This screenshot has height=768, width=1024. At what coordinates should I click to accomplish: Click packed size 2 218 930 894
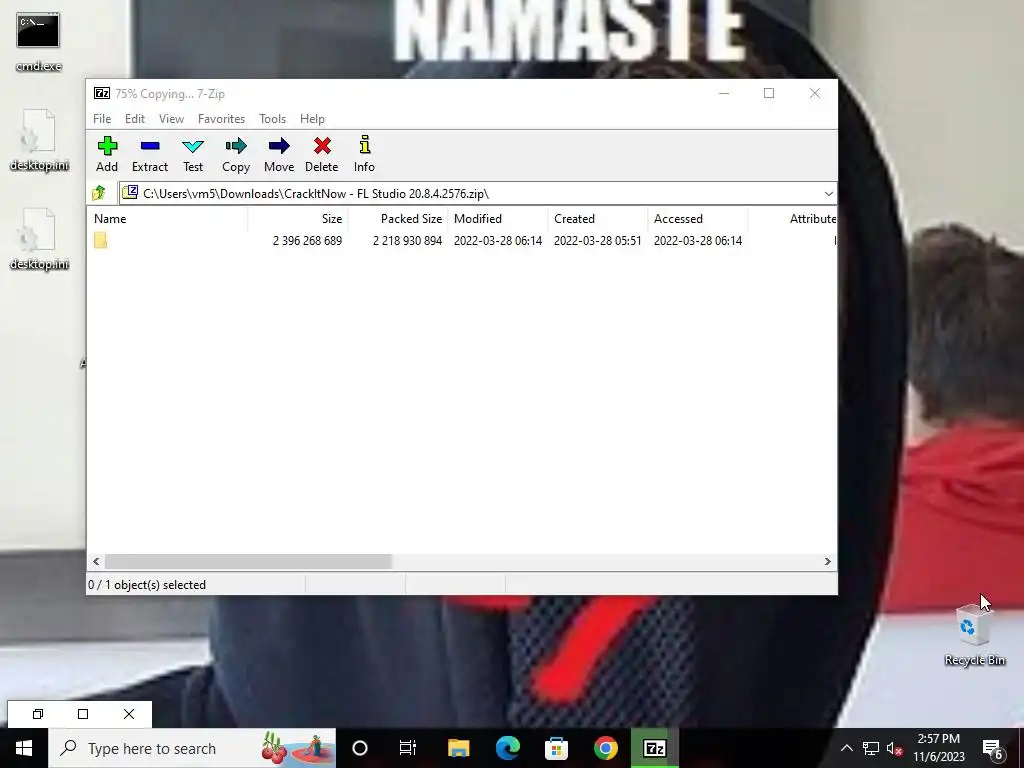(x=408, y=241)
